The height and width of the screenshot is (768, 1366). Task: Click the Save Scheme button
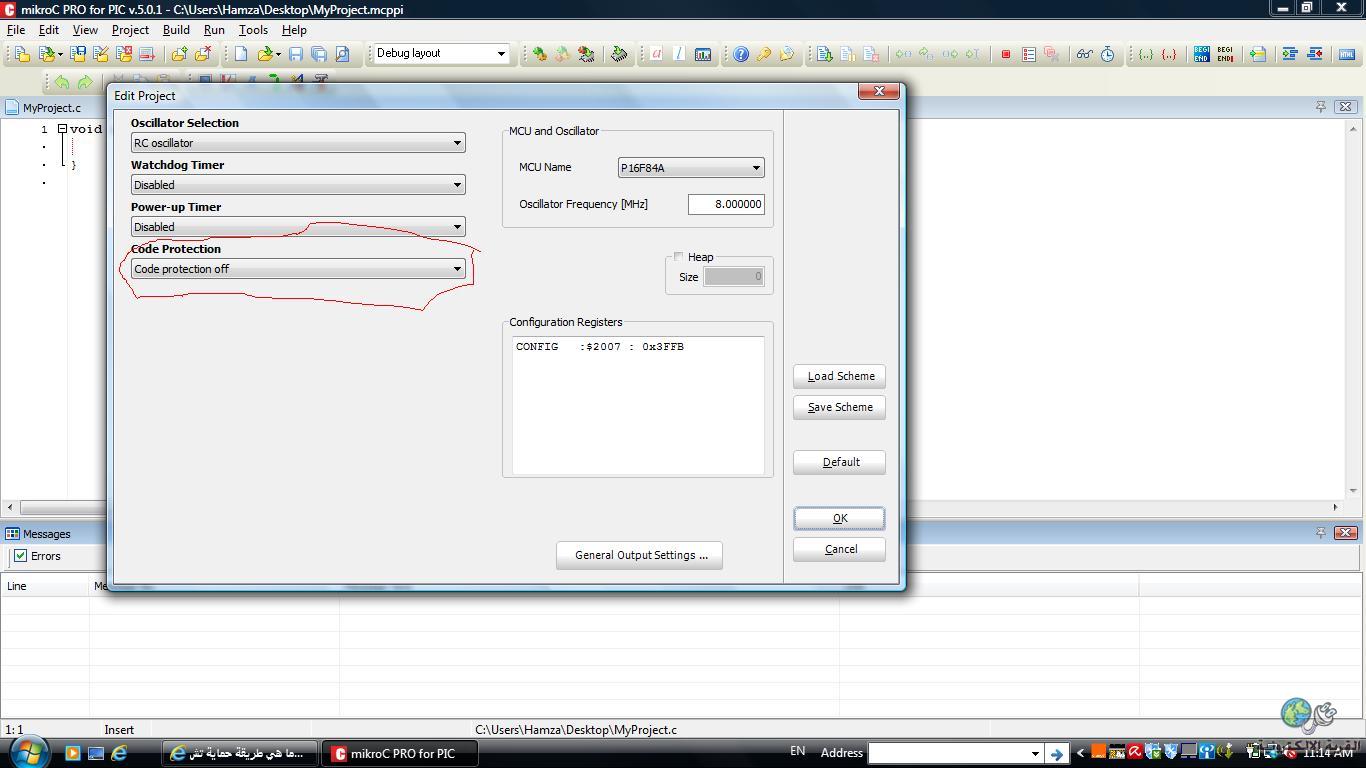839,407
